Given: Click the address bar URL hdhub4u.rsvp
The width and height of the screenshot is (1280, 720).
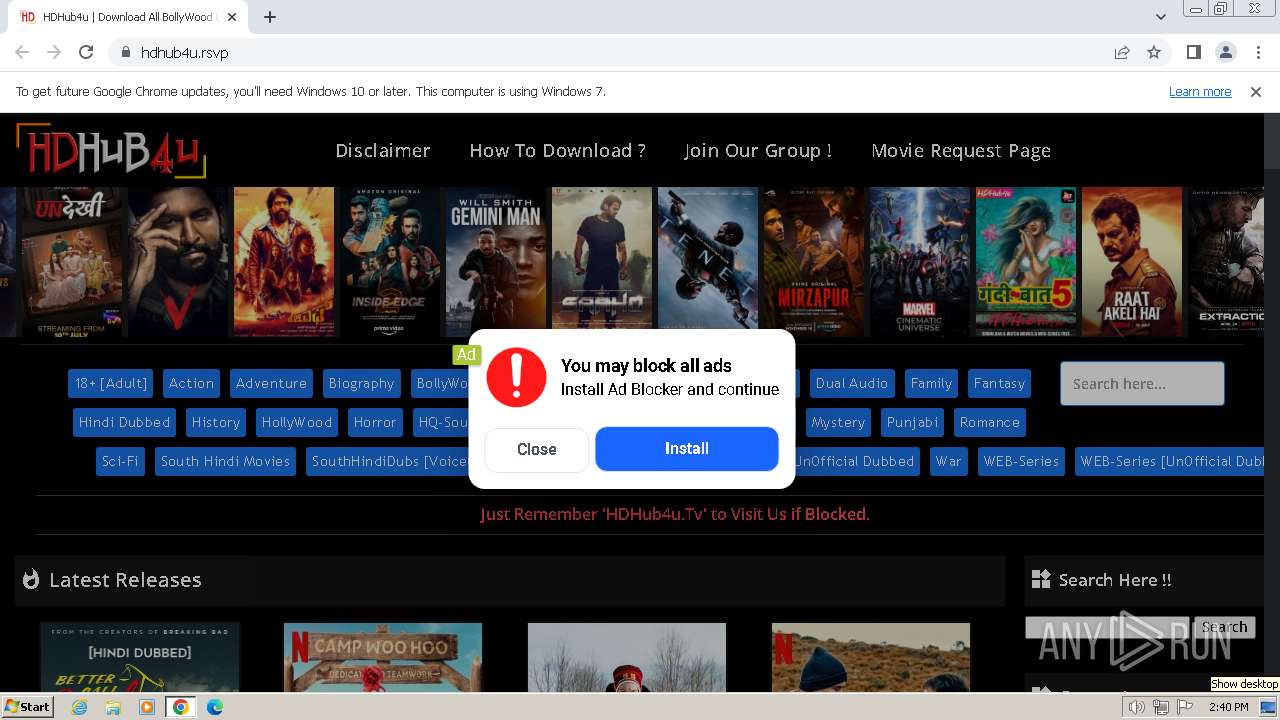Looking at the screenshot, I should 184,53.
